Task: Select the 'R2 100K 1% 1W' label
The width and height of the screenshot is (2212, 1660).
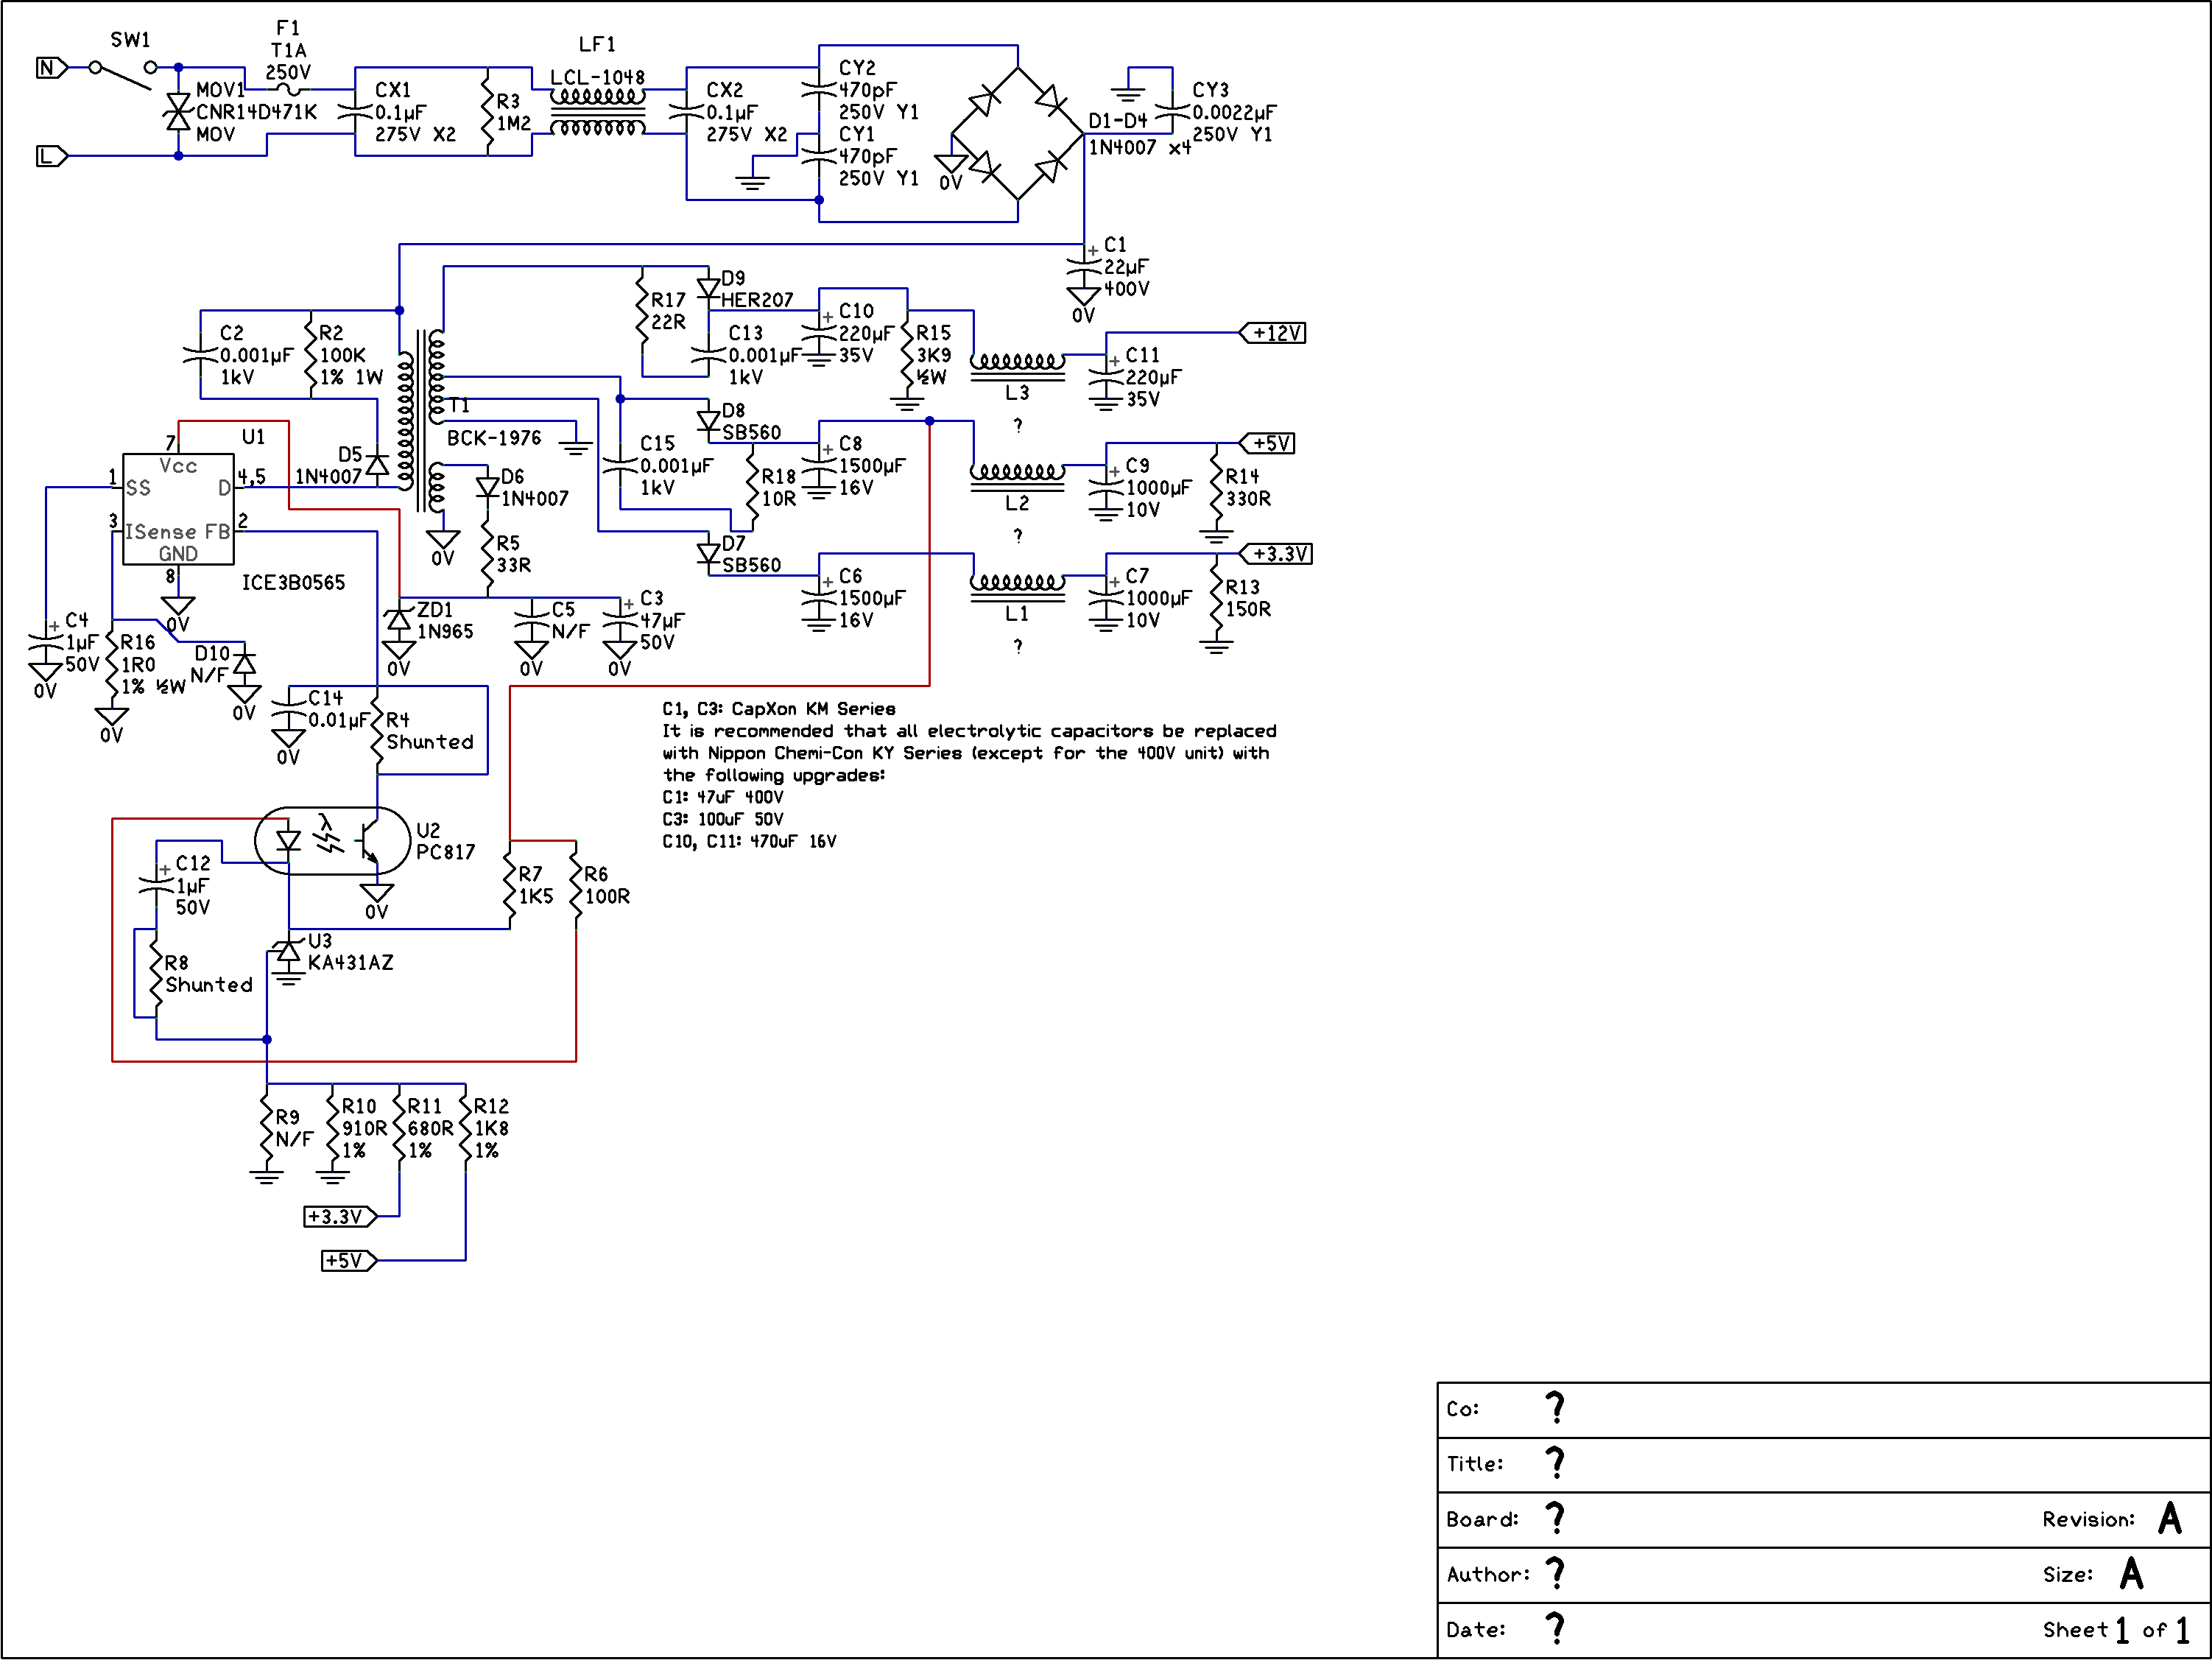Action: pos(351,355)
